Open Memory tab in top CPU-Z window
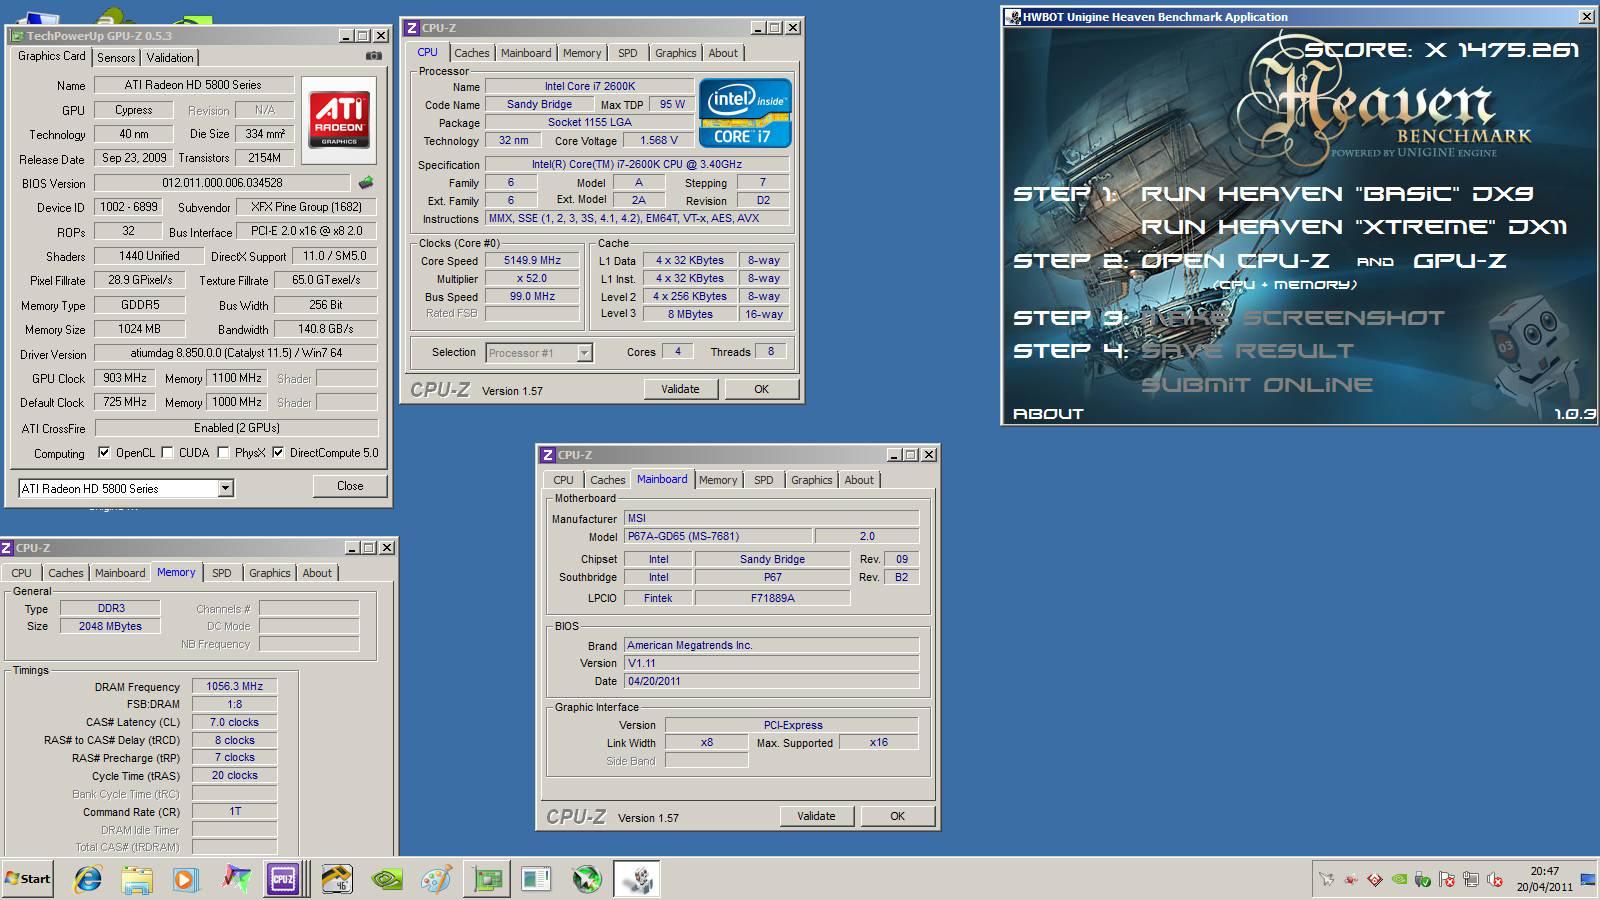Image resolution: width=1600 pixels, height=900 pixels. (582, 53)
